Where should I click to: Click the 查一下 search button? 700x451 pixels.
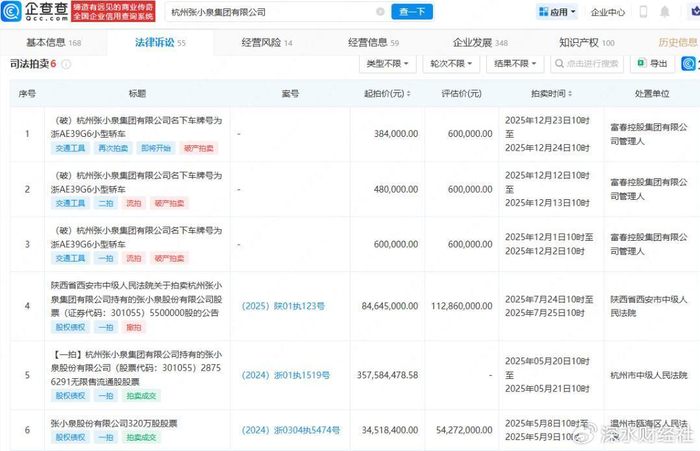click(x=412, y=12)
